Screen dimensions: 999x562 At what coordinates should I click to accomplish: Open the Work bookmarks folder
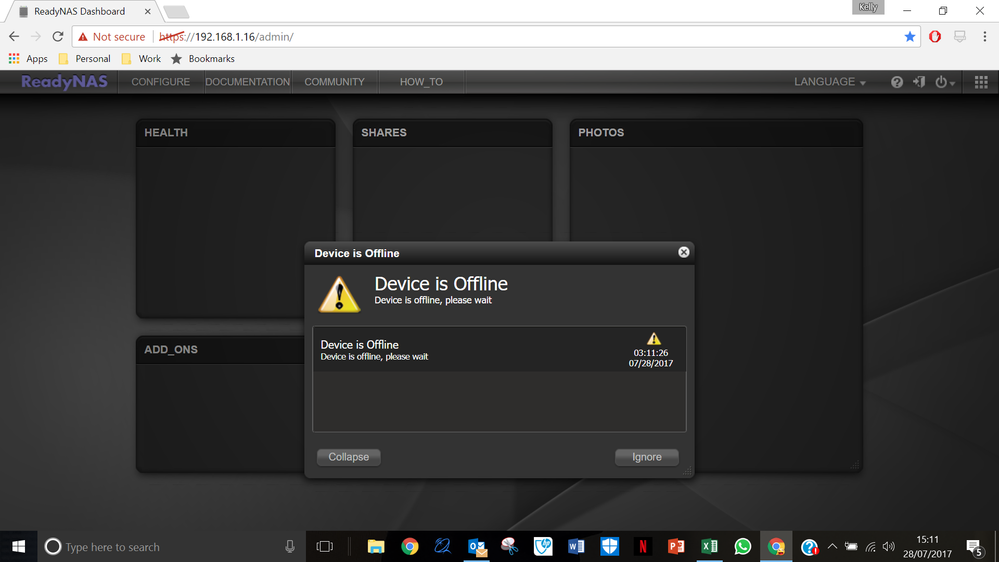tap(141, 59)
